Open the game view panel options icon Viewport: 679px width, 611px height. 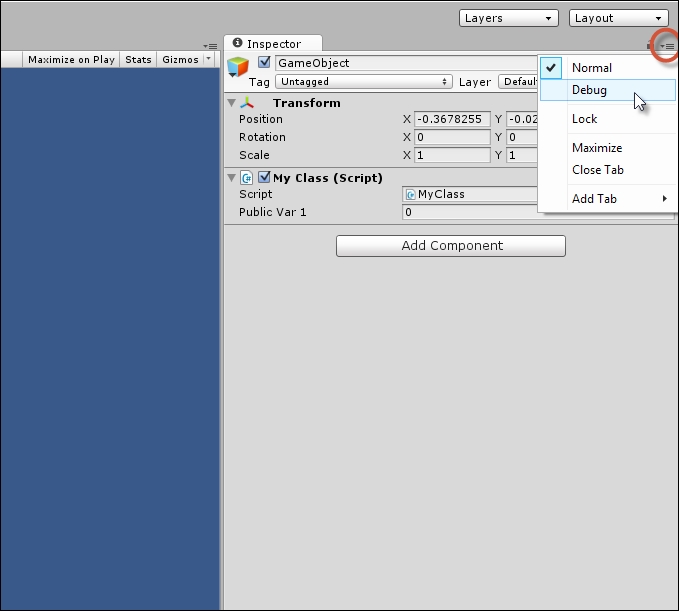[210, 46]
